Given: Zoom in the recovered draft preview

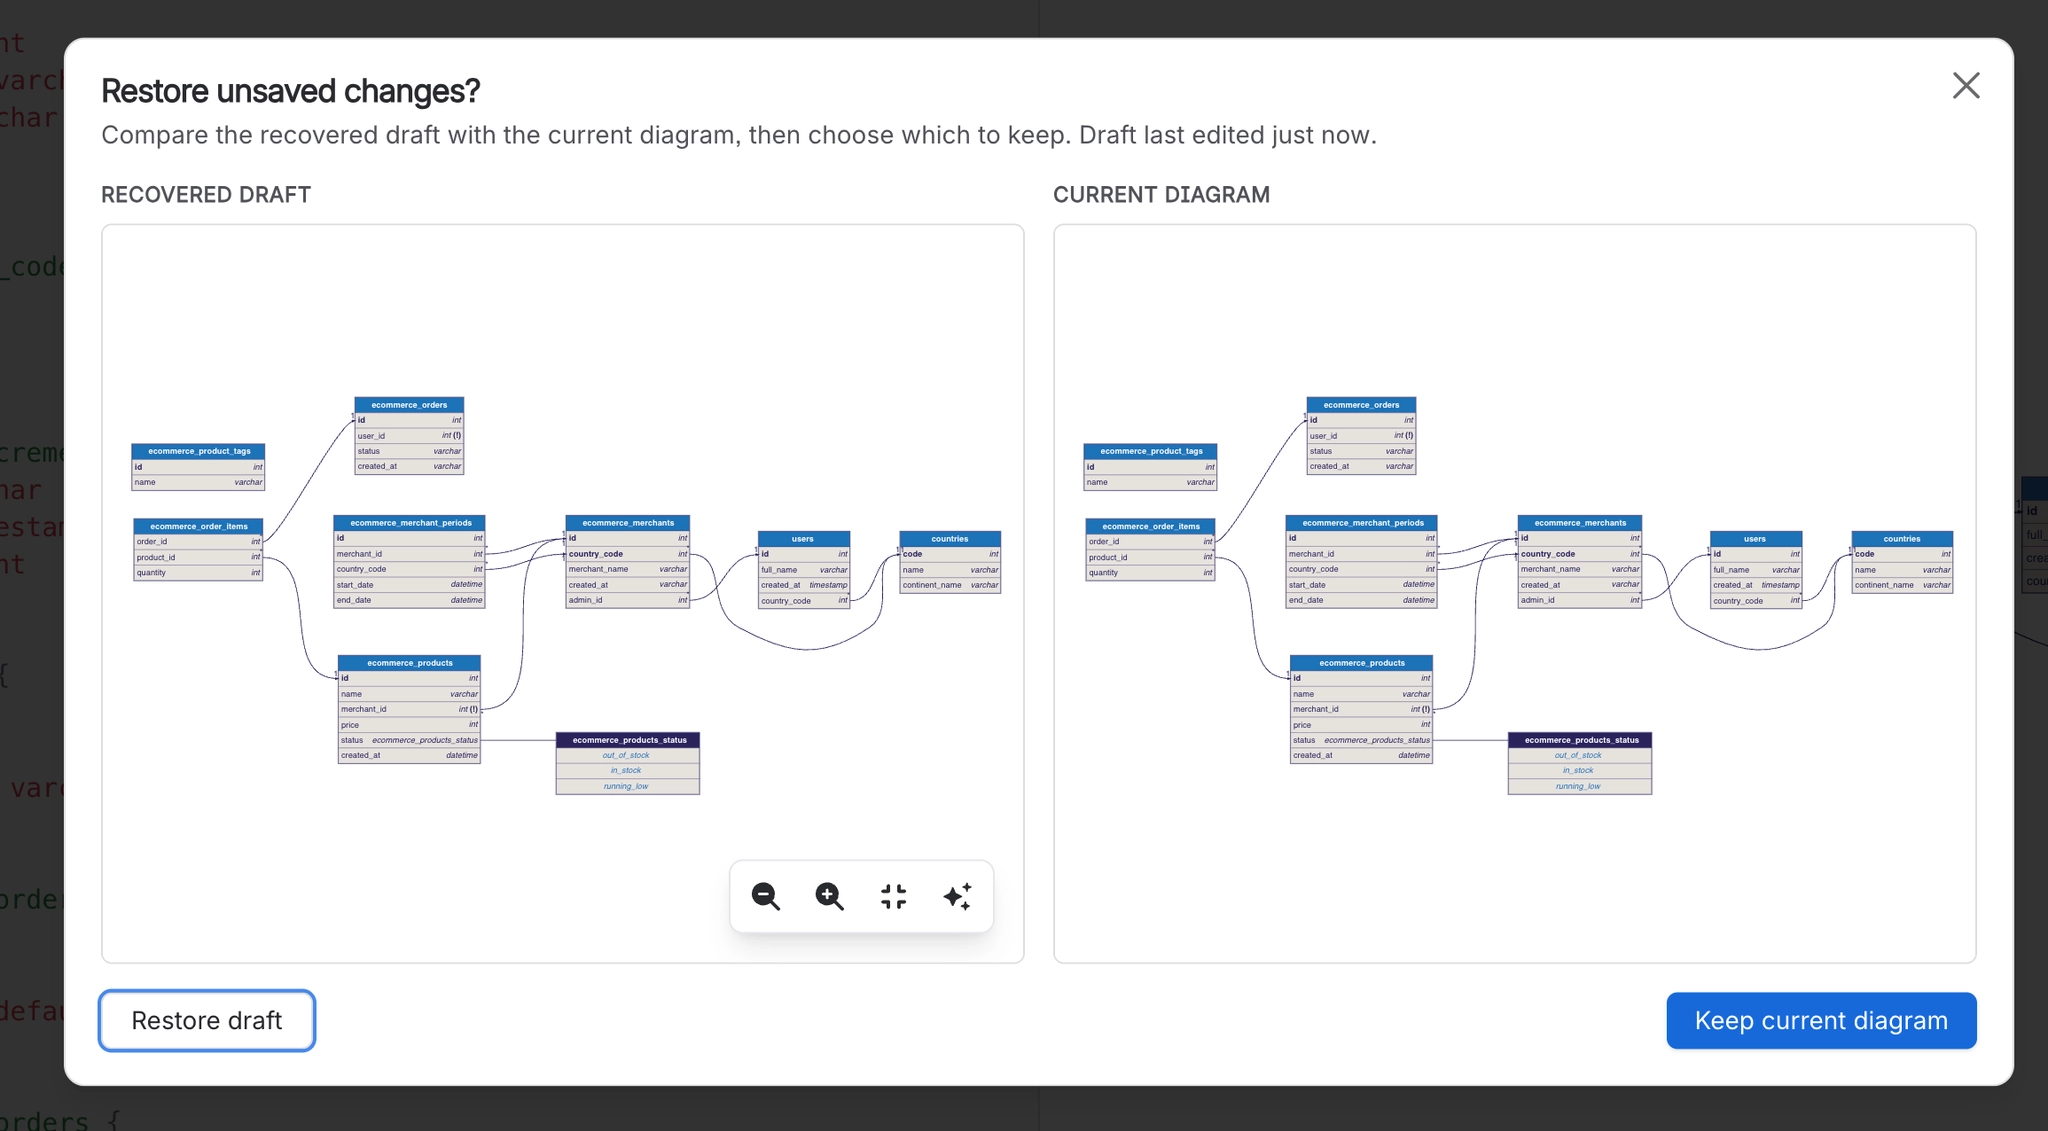Looking at the screenshot, I should click(830, 896).
